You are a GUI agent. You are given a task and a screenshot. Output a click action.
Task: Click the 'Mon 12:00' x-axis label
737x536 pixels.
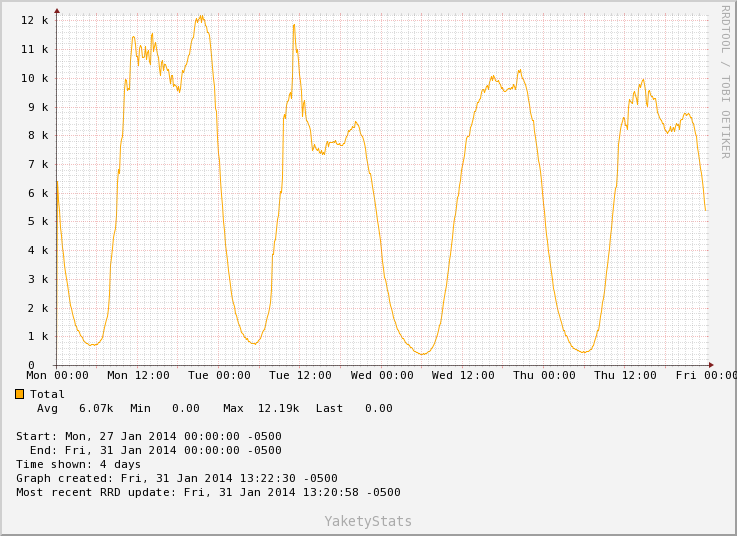click(137, 376)
